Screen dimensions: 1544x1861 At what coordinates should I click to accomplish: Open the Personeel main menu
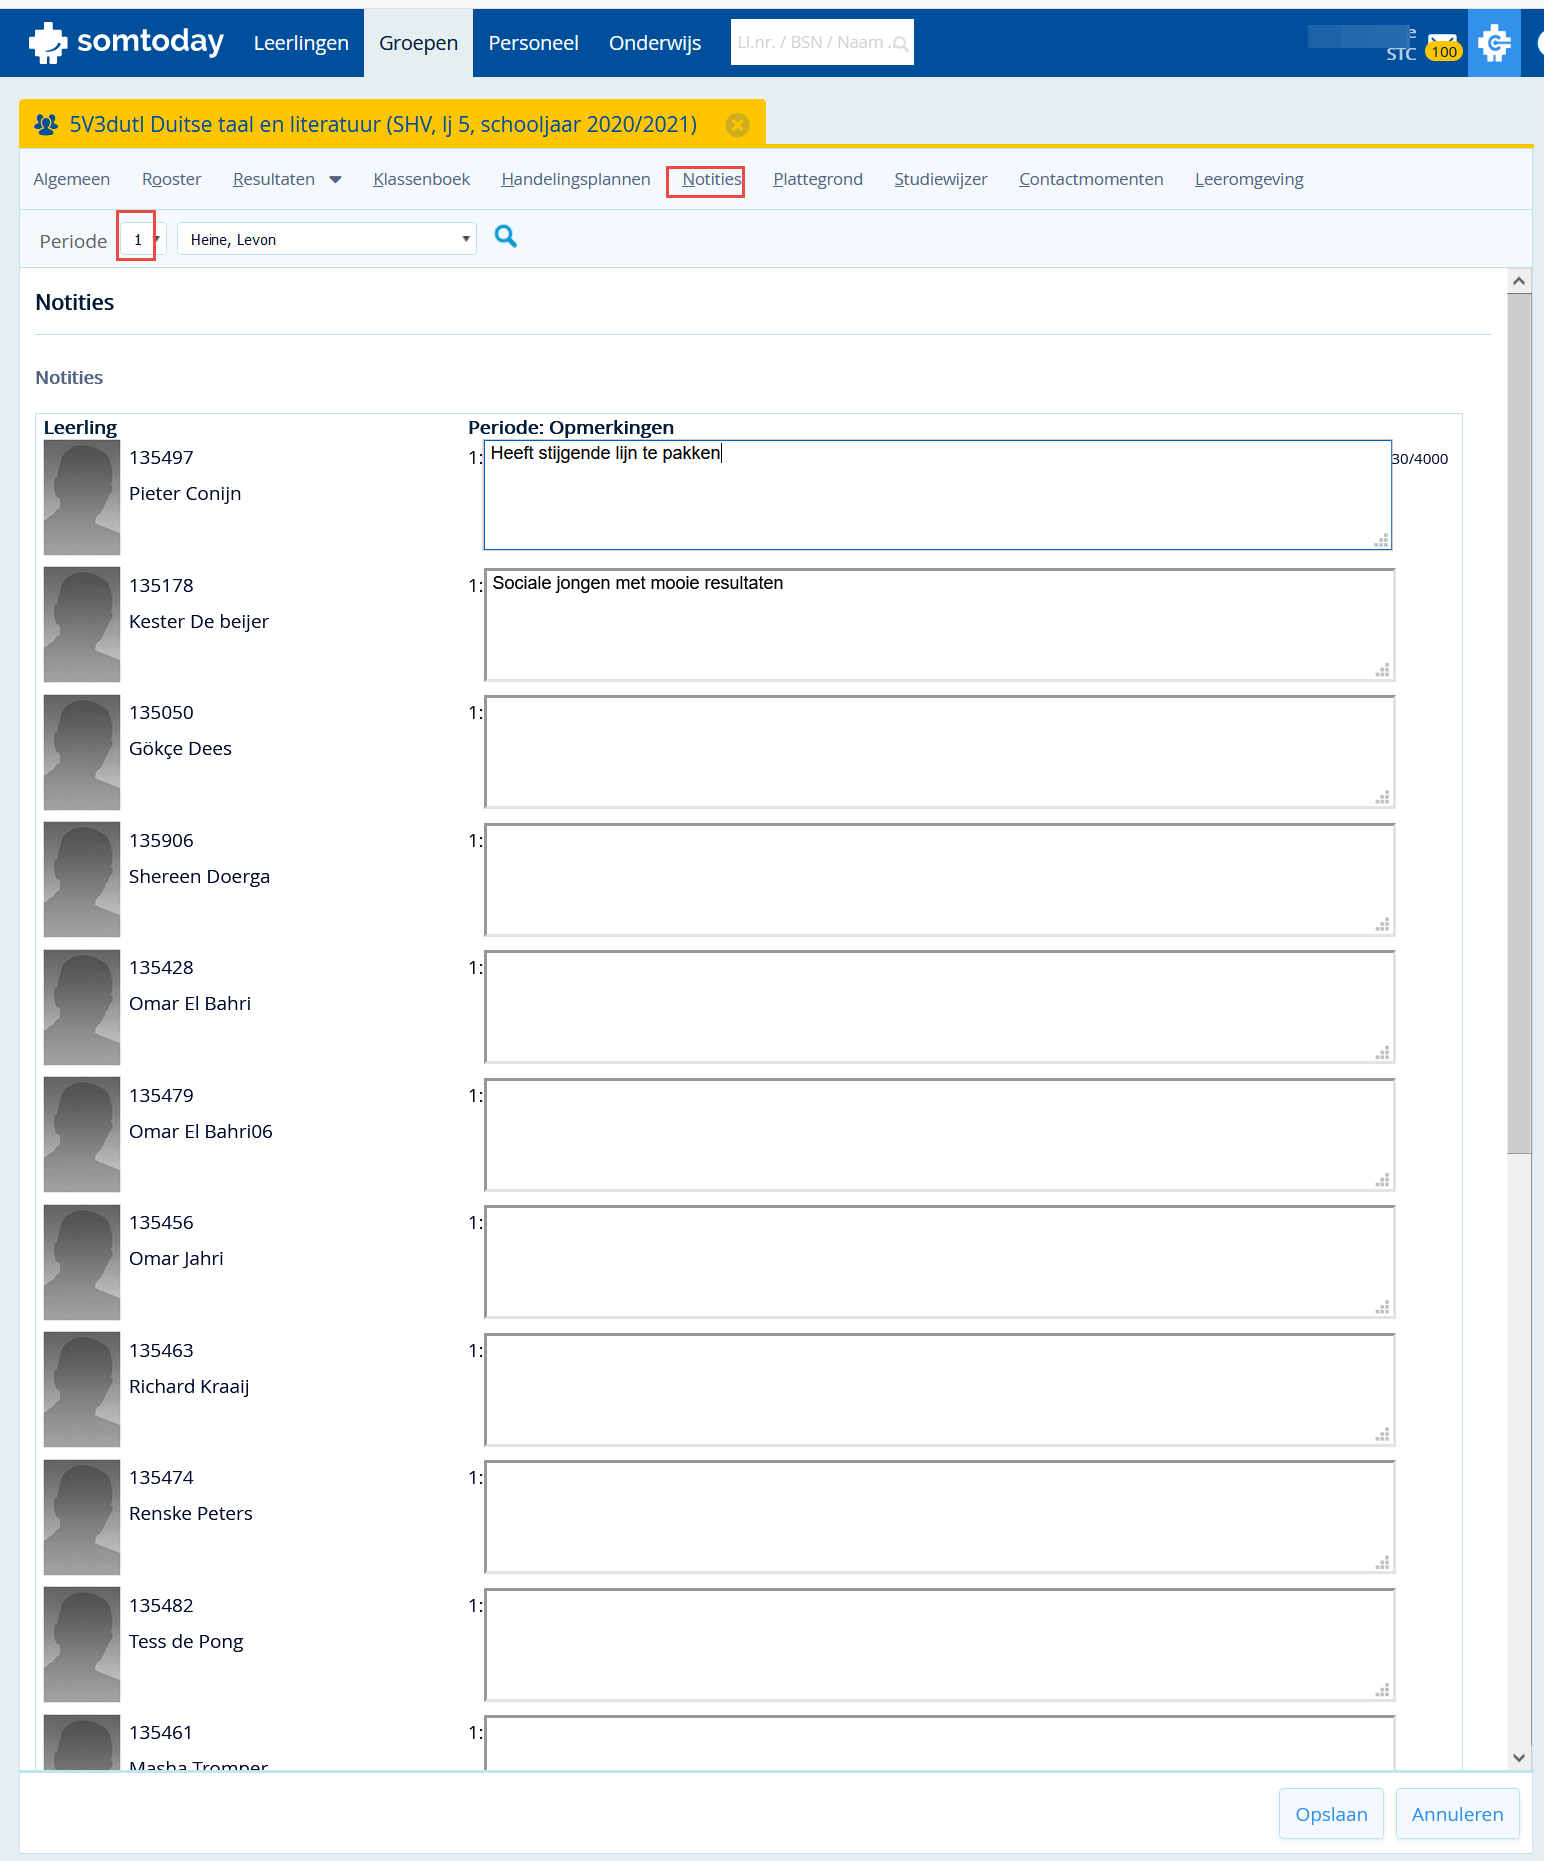[x=533, y=43]
